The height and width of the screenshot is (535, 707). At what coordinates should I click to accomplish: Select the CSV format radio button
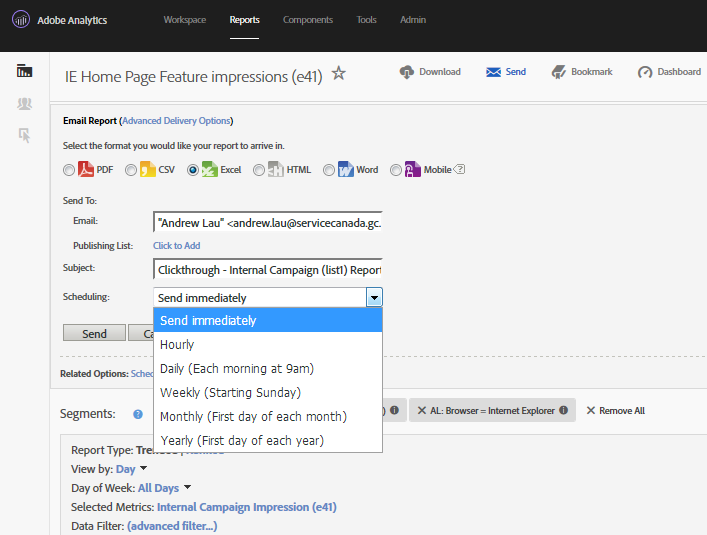[x=131, y=170]
